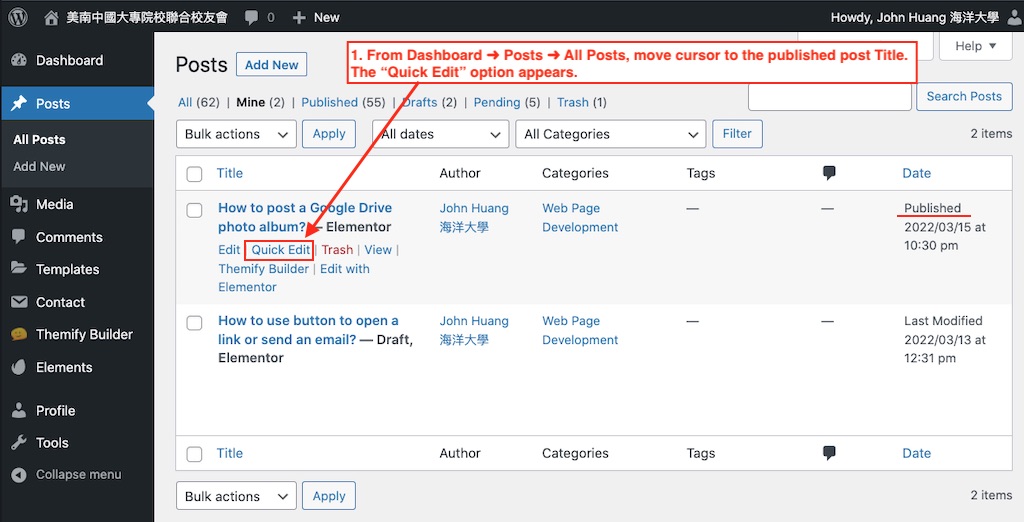1024x522 pixels.
Task: Show Published (55) posts filter
Action: point(343,102)
